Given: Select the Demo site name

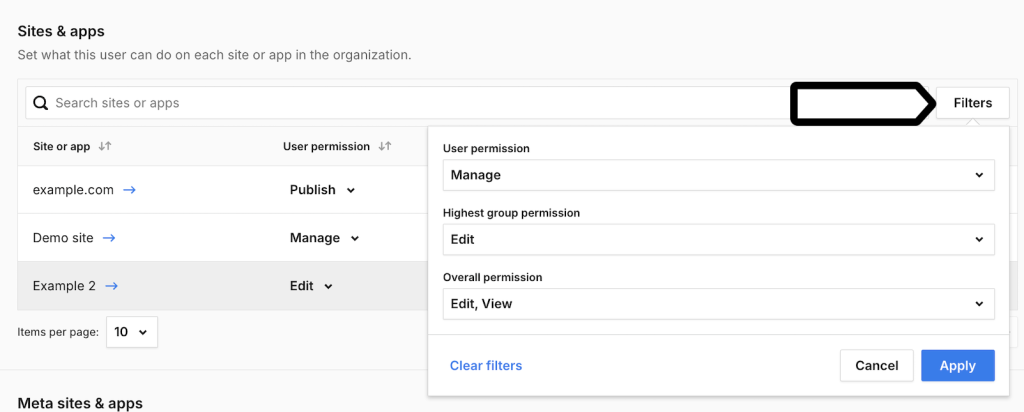Looking at the screenshot, I should 63,238.
